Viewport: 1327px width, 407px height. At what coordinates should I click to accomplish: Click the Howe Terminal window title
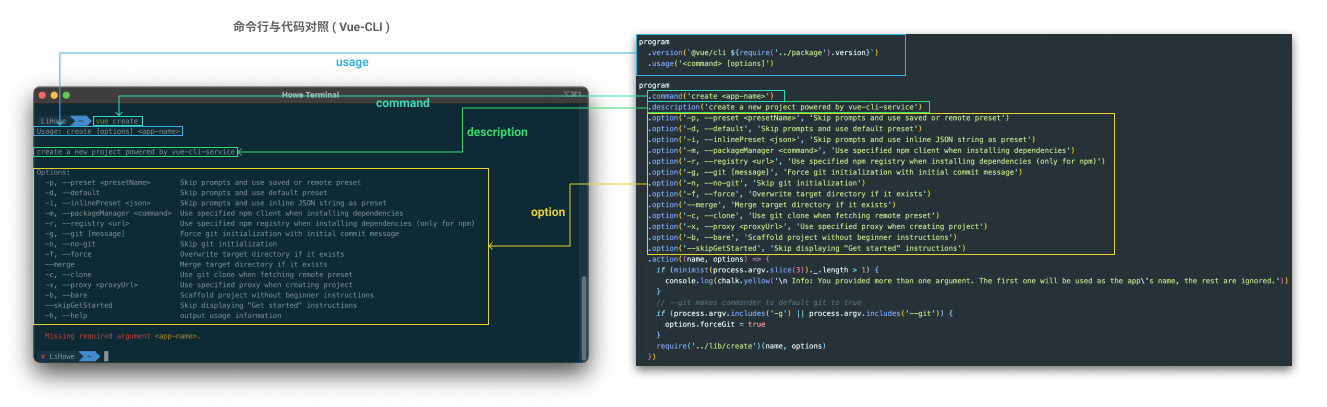pos(310,95)
